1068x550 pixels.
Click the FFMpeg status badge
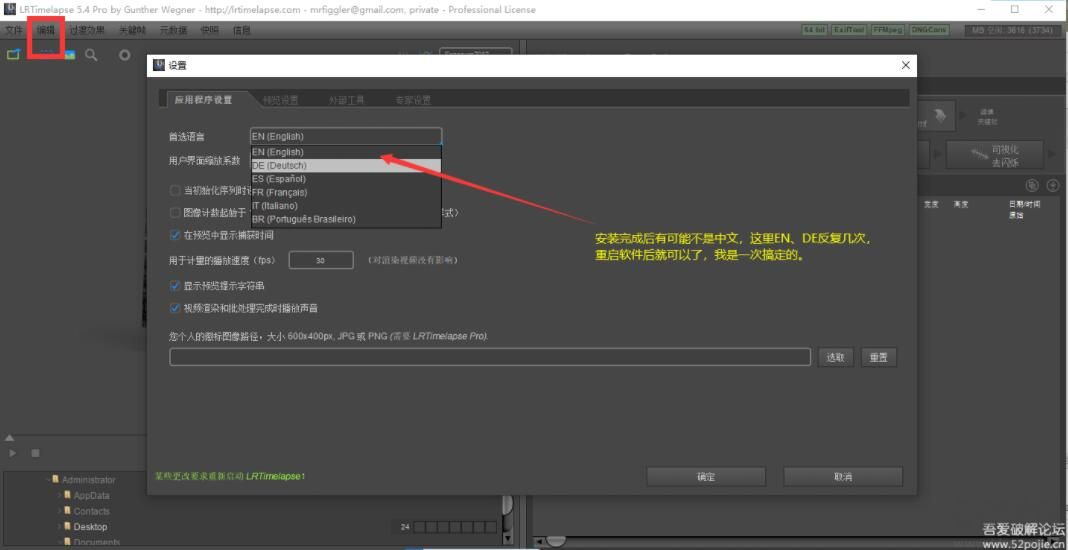click(887, 31)
